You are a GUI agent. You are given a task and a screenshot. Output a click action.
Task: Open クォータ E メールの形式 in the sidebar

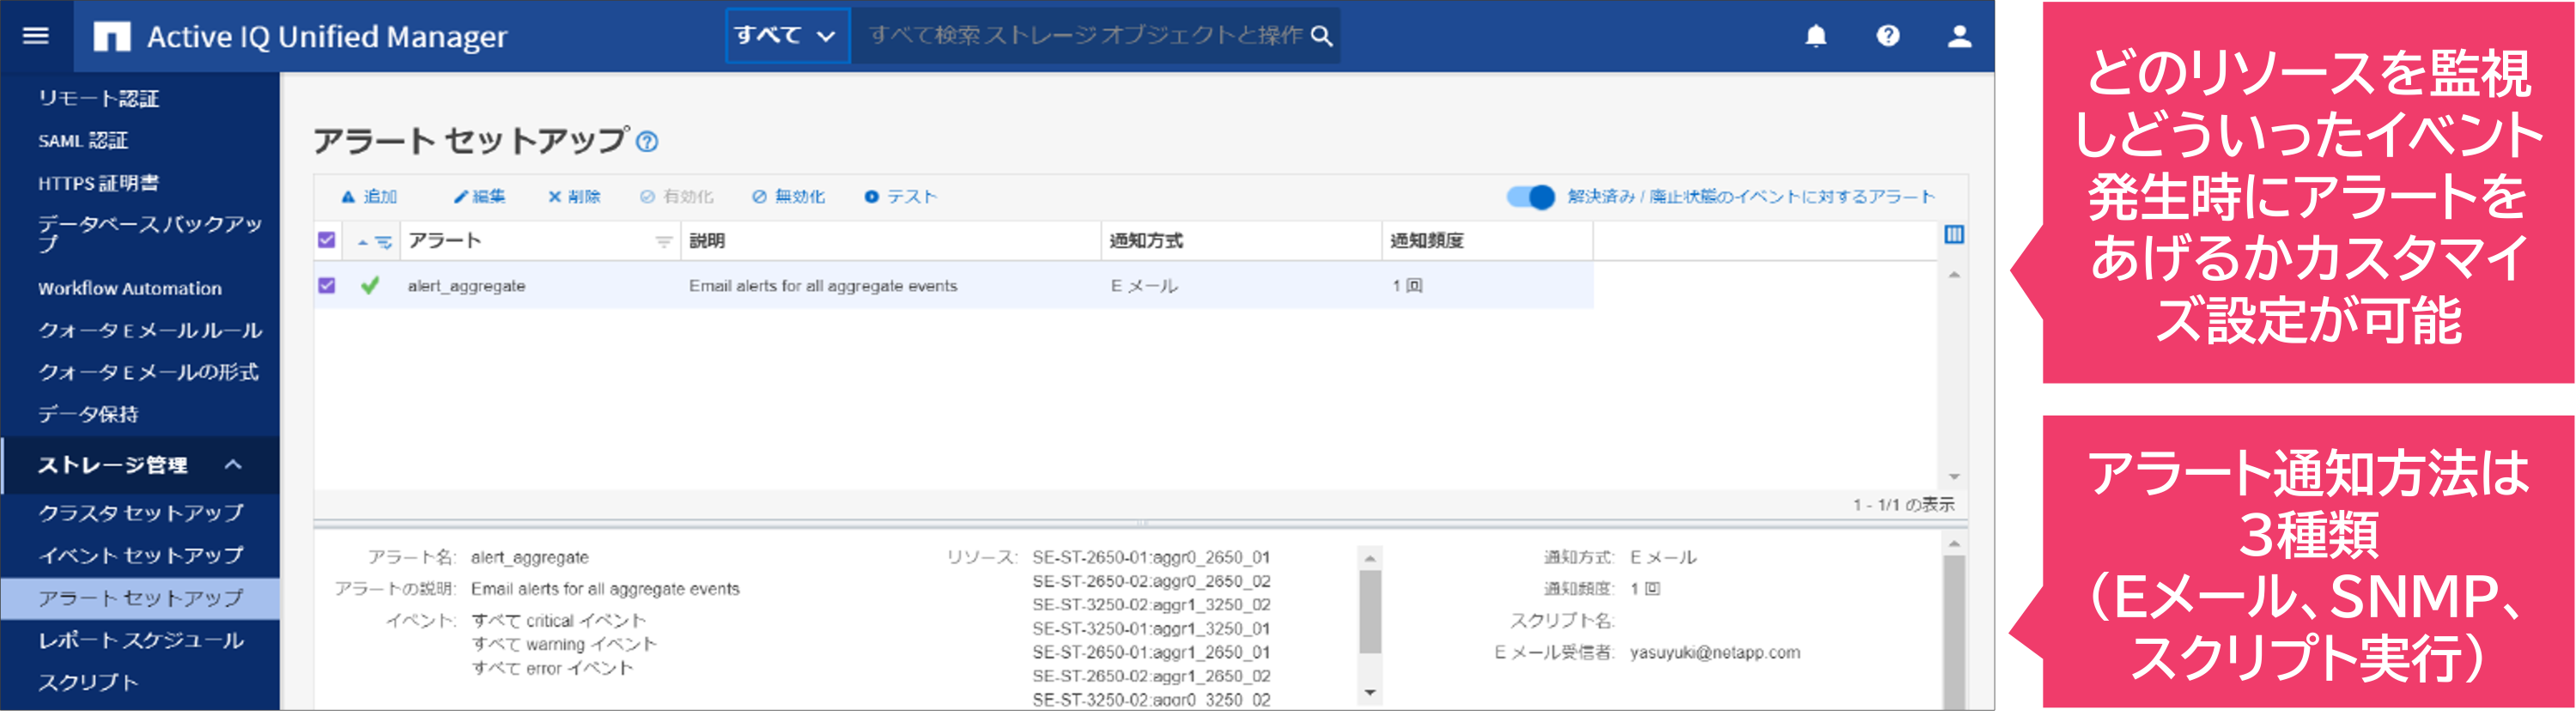[x=148, y=373]
